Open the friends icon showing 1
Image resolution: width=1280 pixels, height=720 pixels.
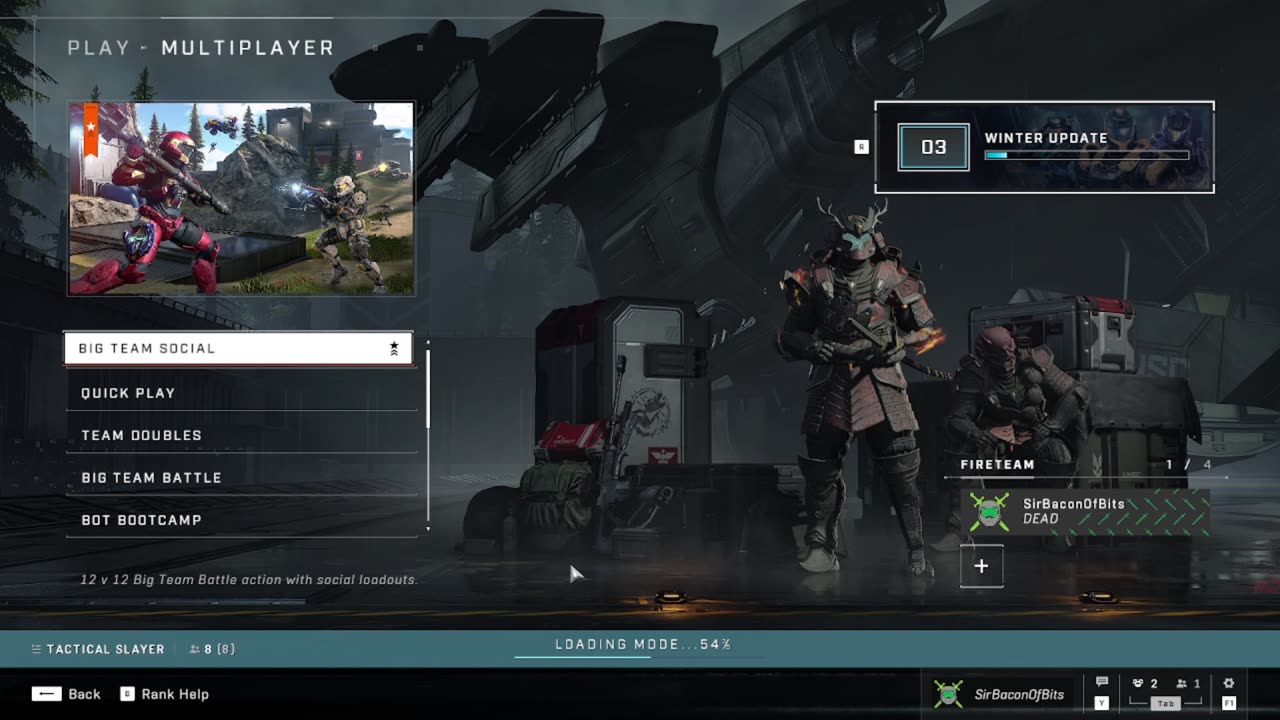coord(1188,684)
